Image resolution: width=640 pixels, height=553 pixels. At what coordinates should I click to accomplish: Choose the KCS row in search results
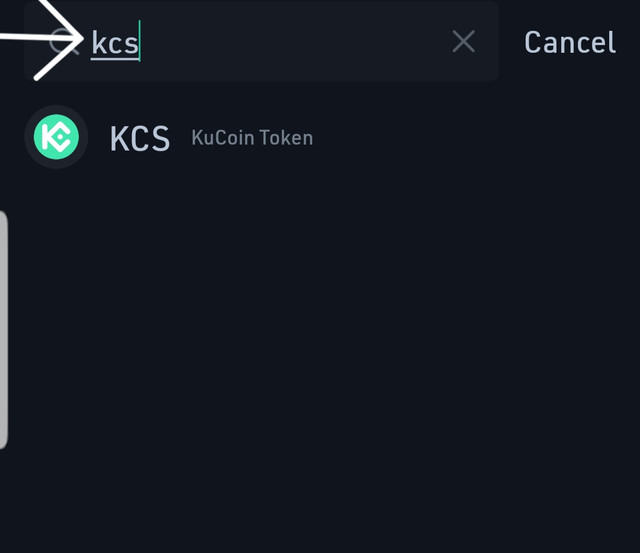click(320, 137)
